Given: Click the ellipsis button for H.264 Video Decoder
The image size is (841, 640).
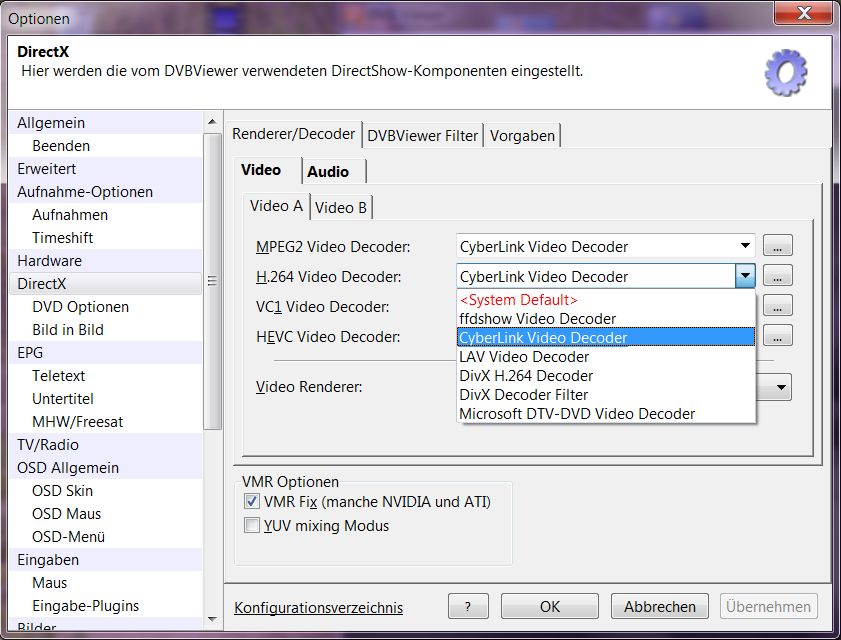Looking at the screenshot, I should click(777, 276).
